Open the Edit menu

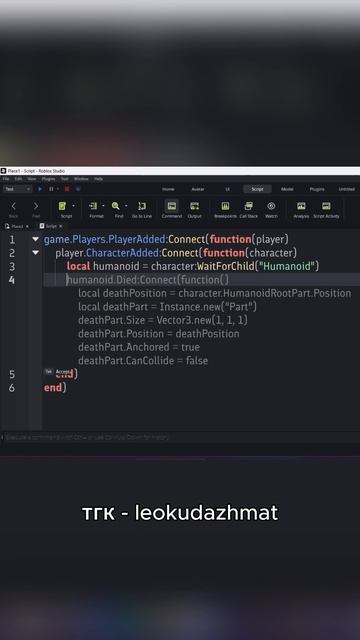pyautogui.click(x=18, y=179)
